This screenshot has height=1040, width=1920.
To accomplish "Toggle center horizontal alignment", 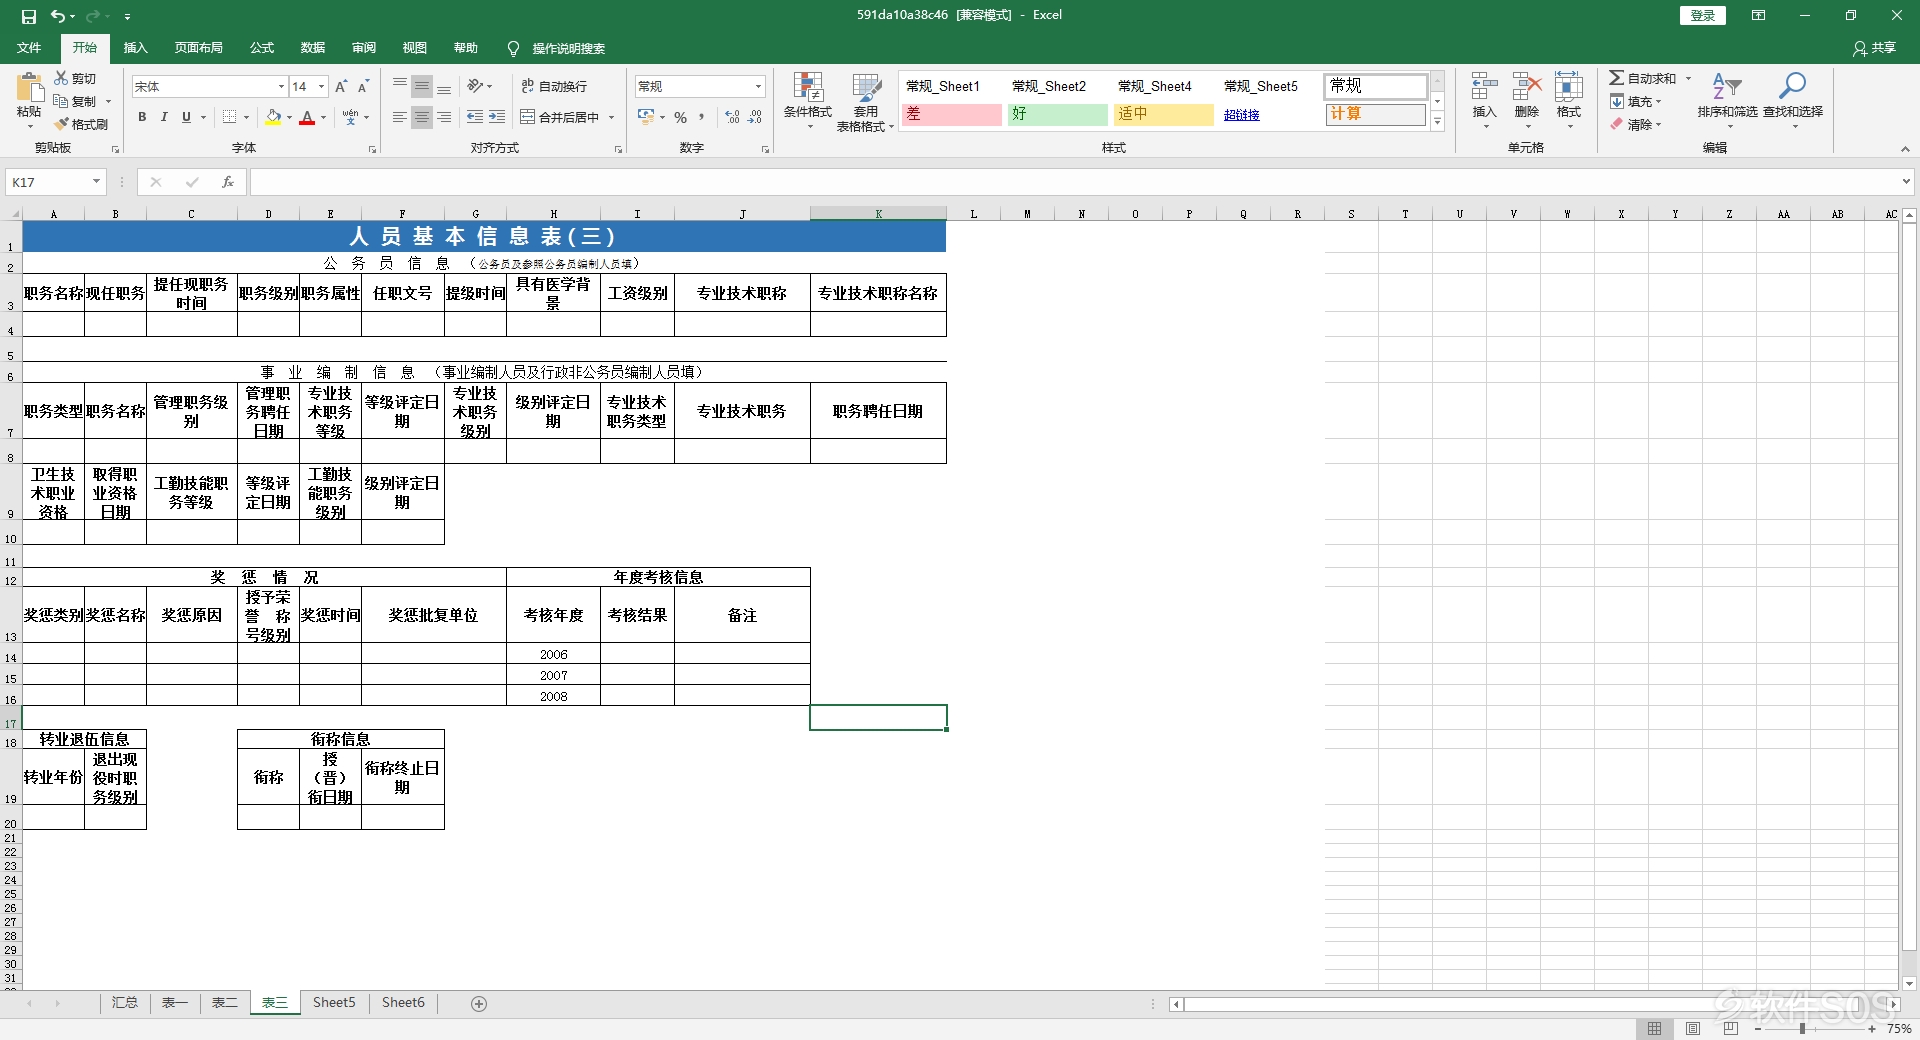I will click(422, 117).
